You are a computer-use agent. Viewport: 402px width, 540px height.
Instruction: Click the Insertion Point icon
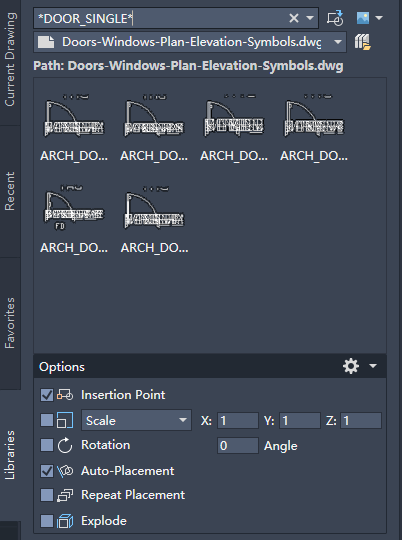(x=65, y=395)
